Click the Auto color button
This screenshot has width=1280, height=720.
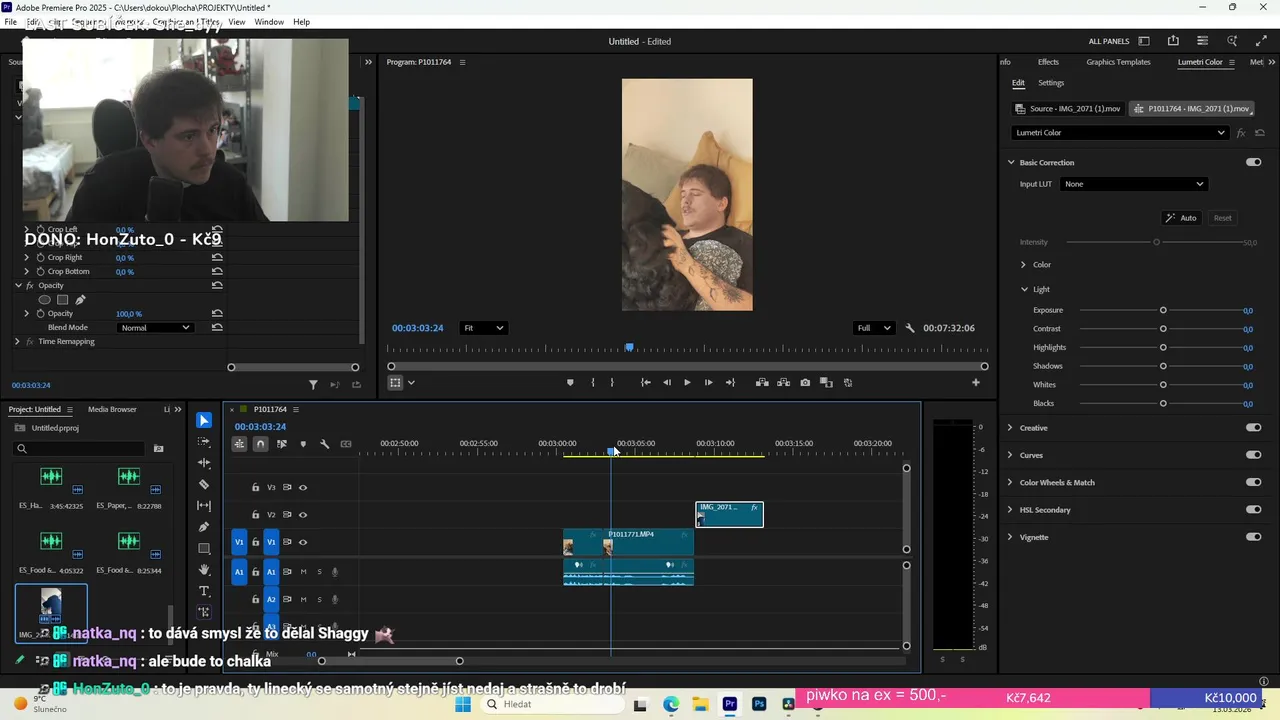(1181, 218)
